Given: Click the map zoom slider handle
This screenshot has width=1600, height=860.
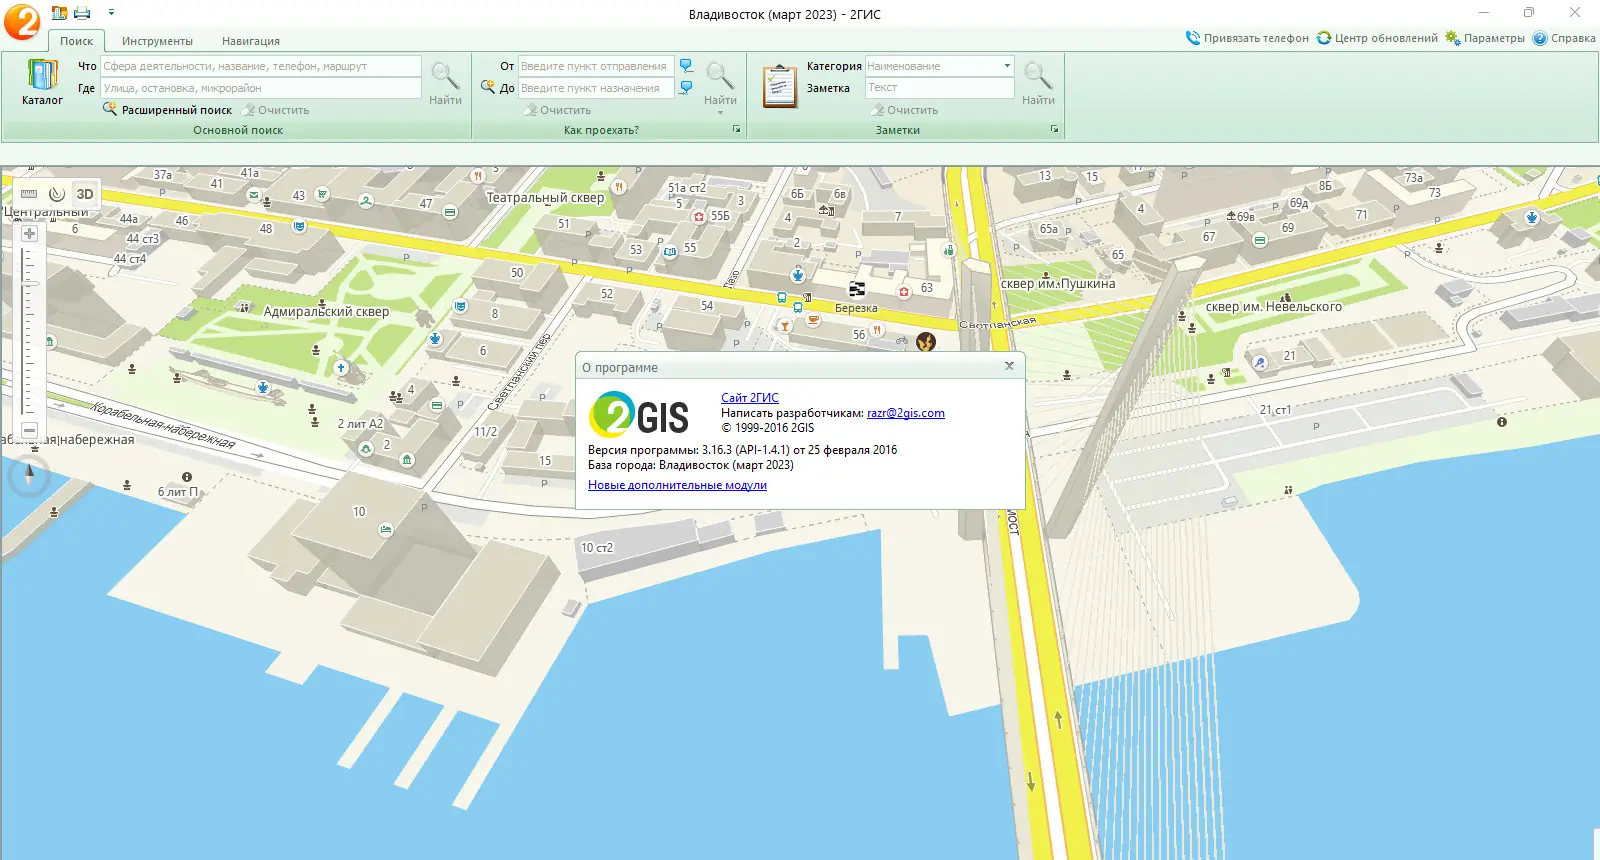Looking at the screenshot, I should (x=29, y=284).
